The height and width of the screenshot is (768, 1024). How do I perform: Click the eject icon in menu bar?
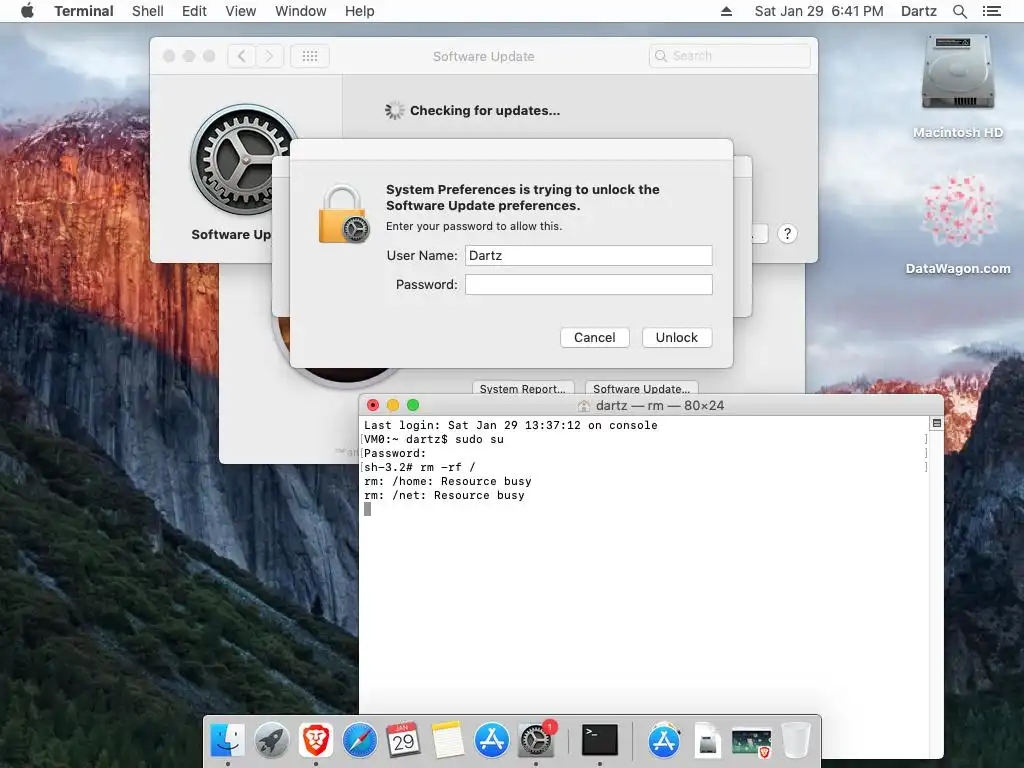(x=726, y=11)
